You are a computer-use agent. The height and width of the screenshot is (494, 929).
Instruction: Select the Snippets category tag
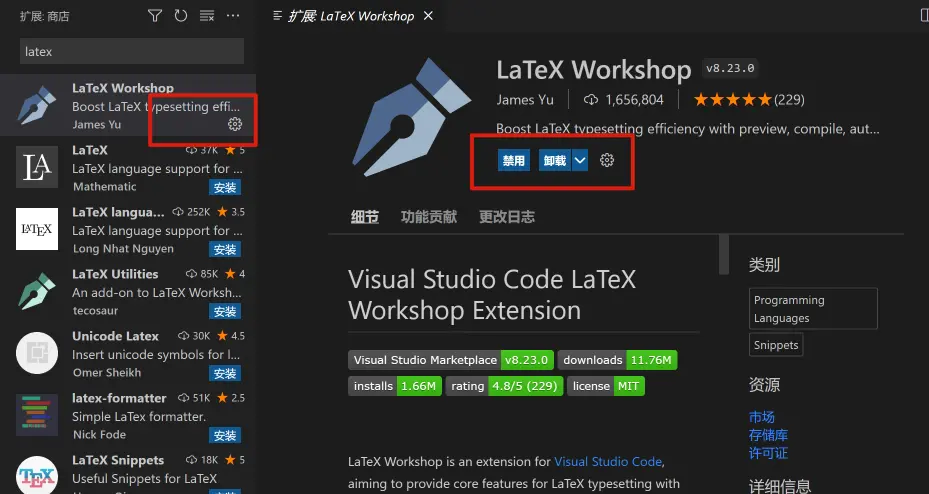(776, 345)
